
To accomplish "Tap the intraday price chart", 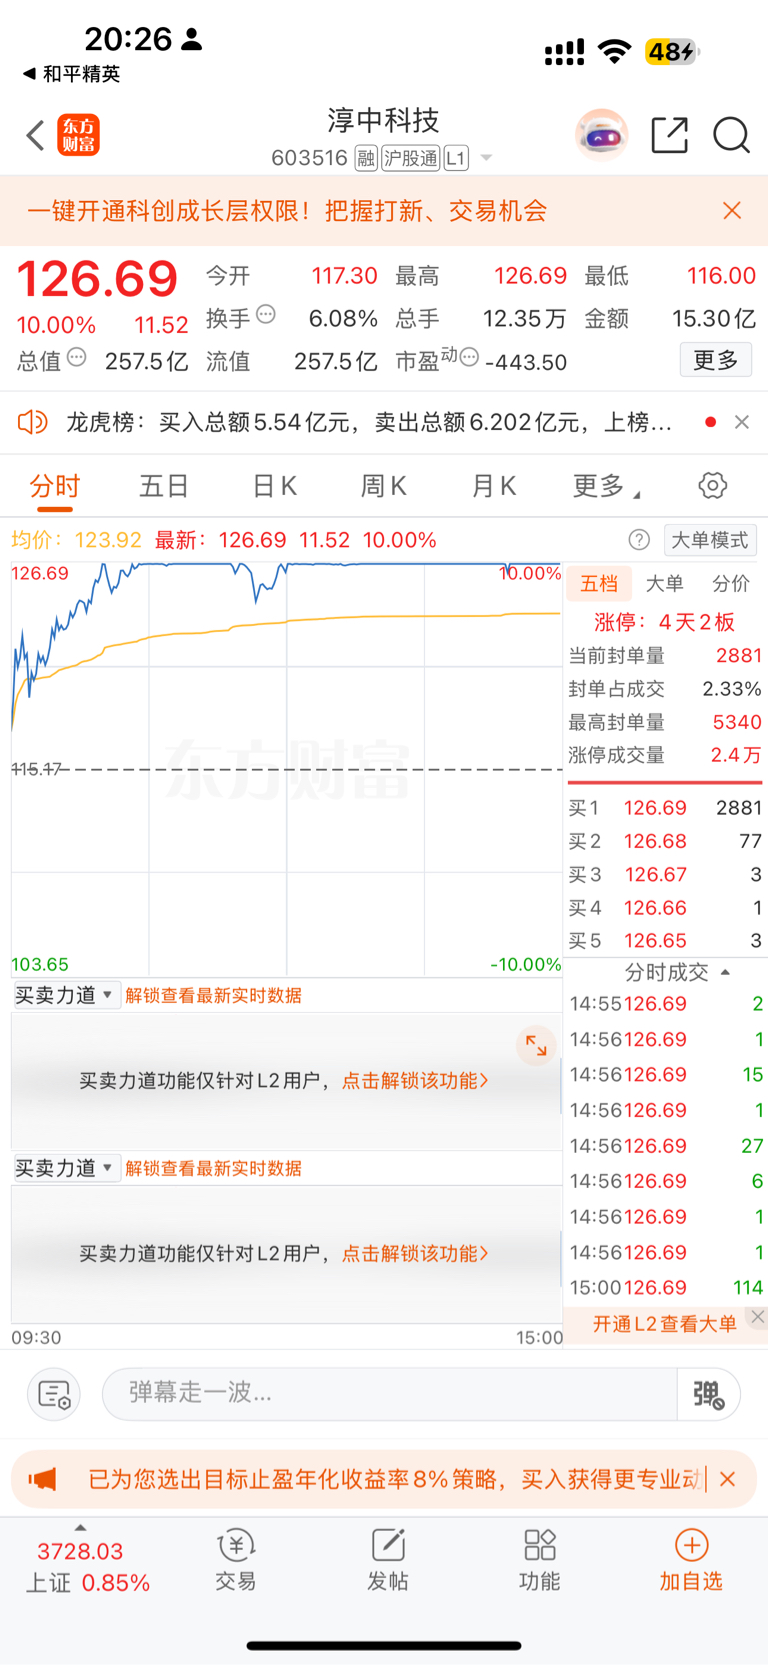I will 286,769.
